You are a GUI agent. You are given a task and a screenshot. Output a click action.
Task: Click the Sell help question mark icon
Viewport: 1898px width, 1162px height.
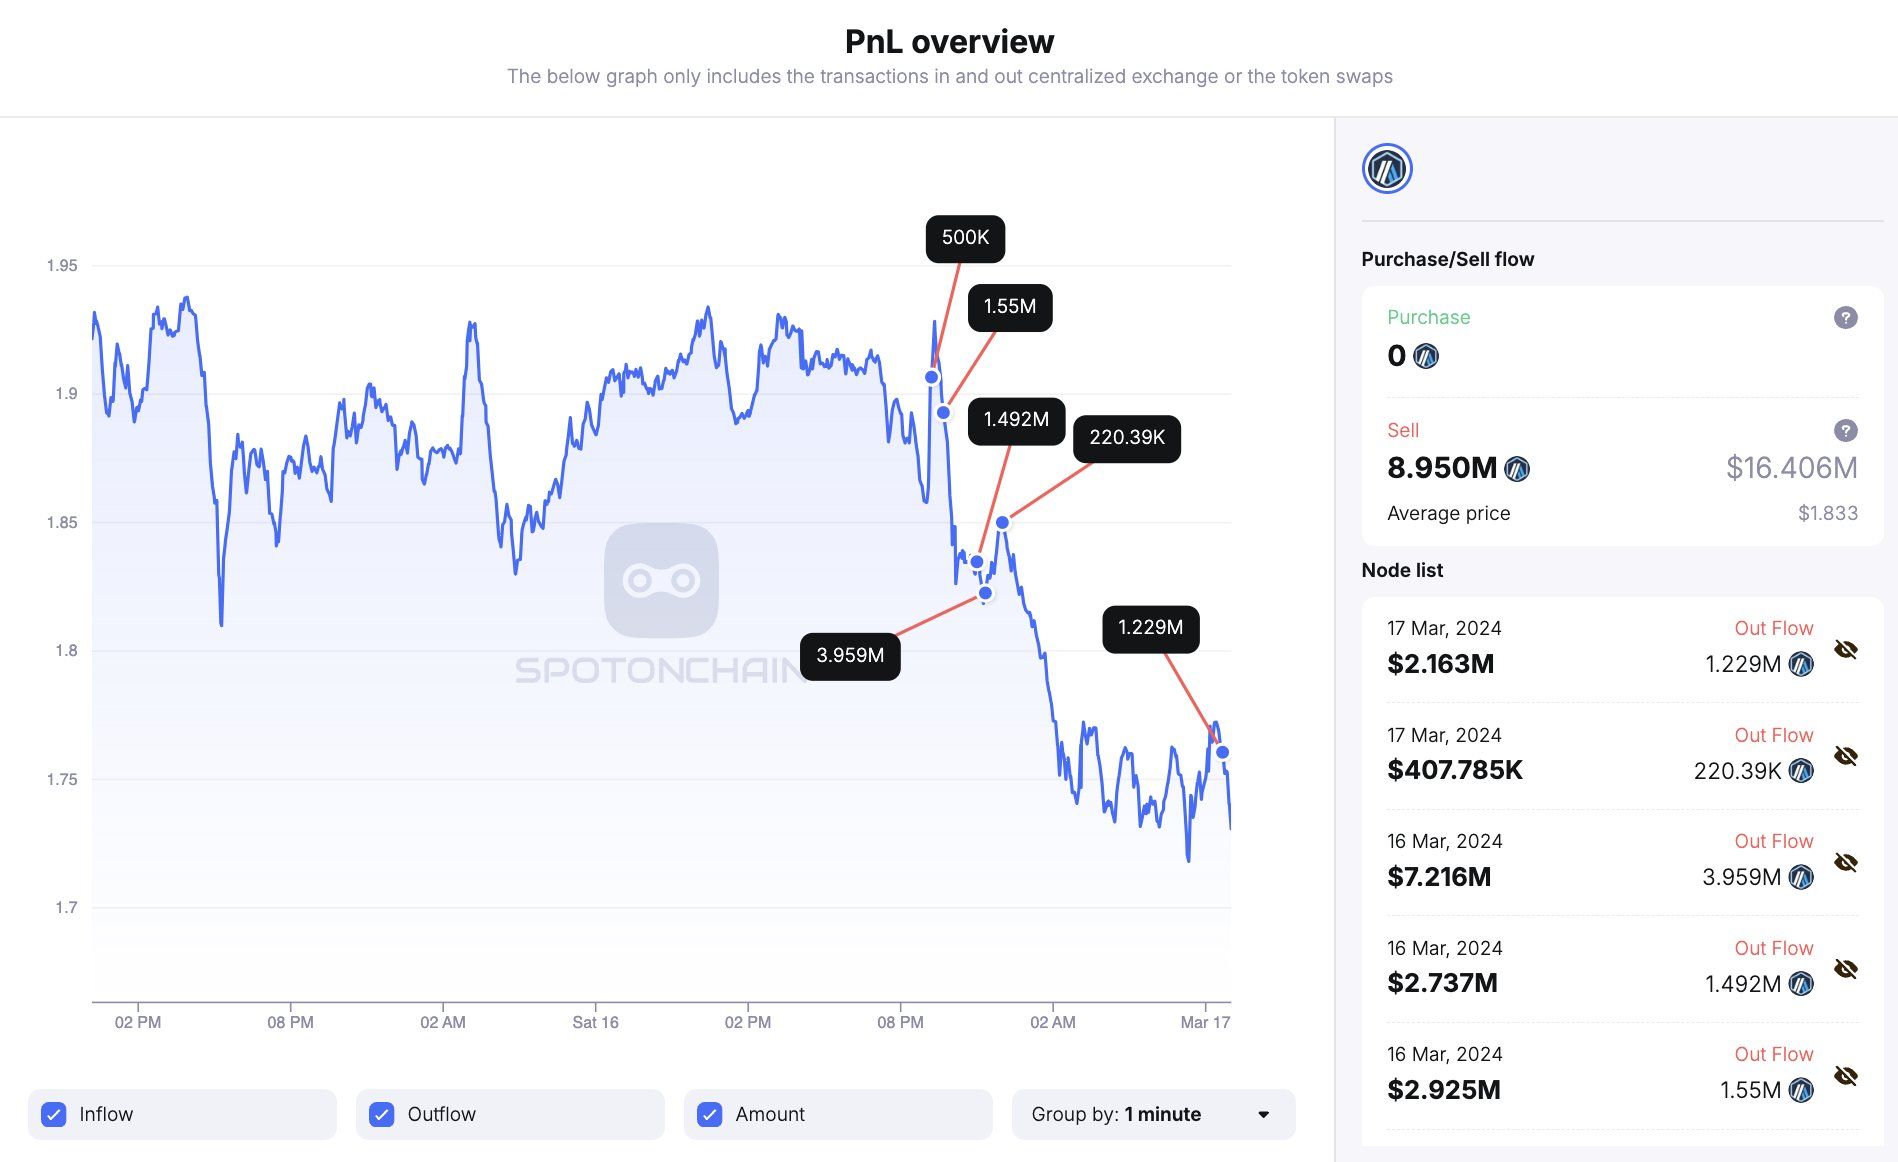coord(1845,431)
